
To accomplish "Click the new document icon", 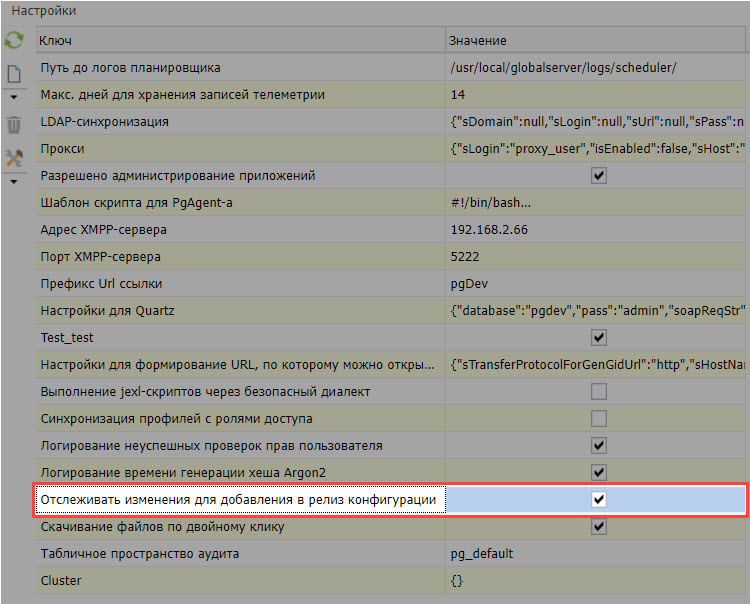I will [x=14, y=75].
